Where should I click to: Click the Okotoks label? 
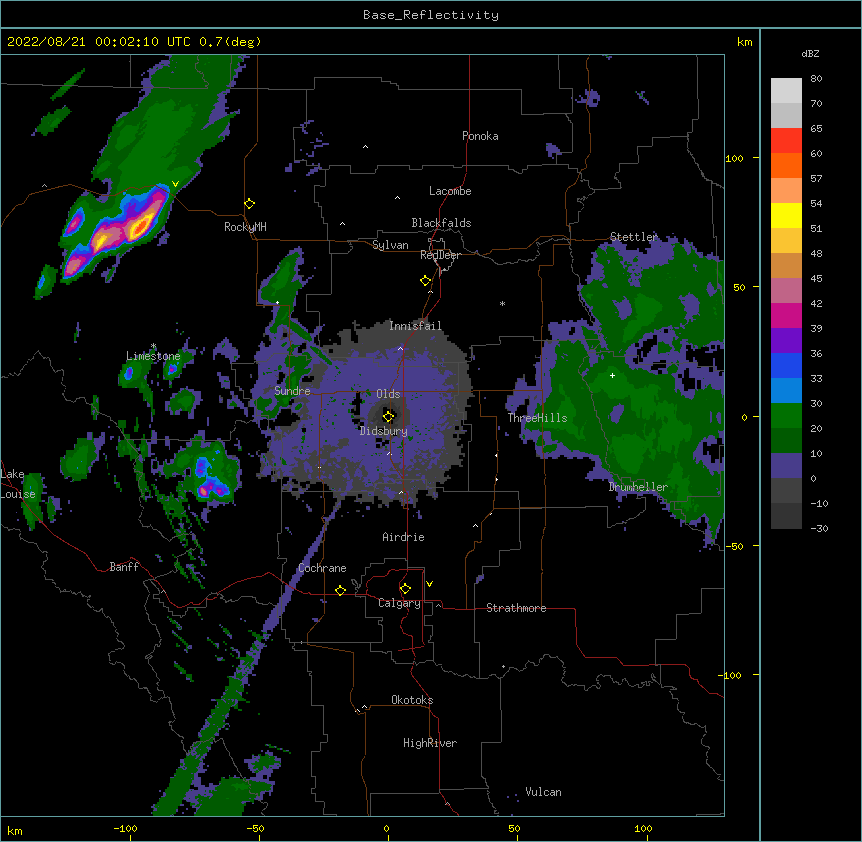(412, 700)
